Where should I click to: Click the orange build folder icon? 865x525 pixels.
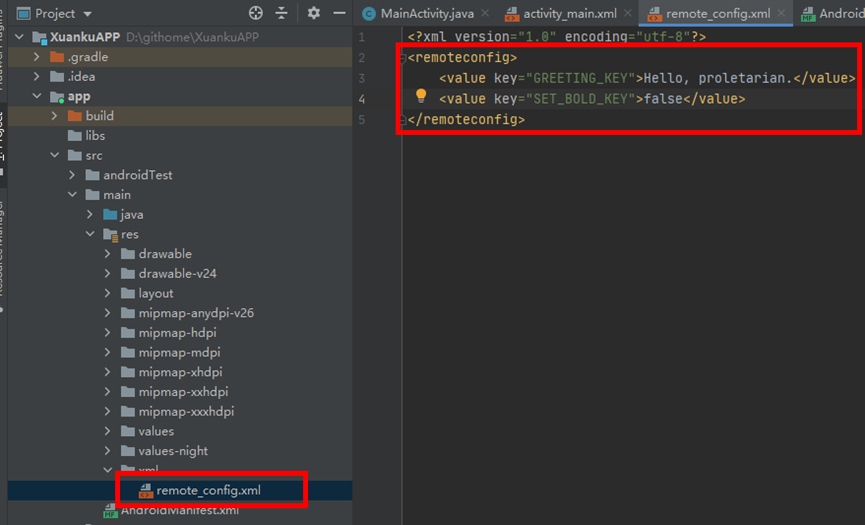pyautogui.click(x=76, y=116)
